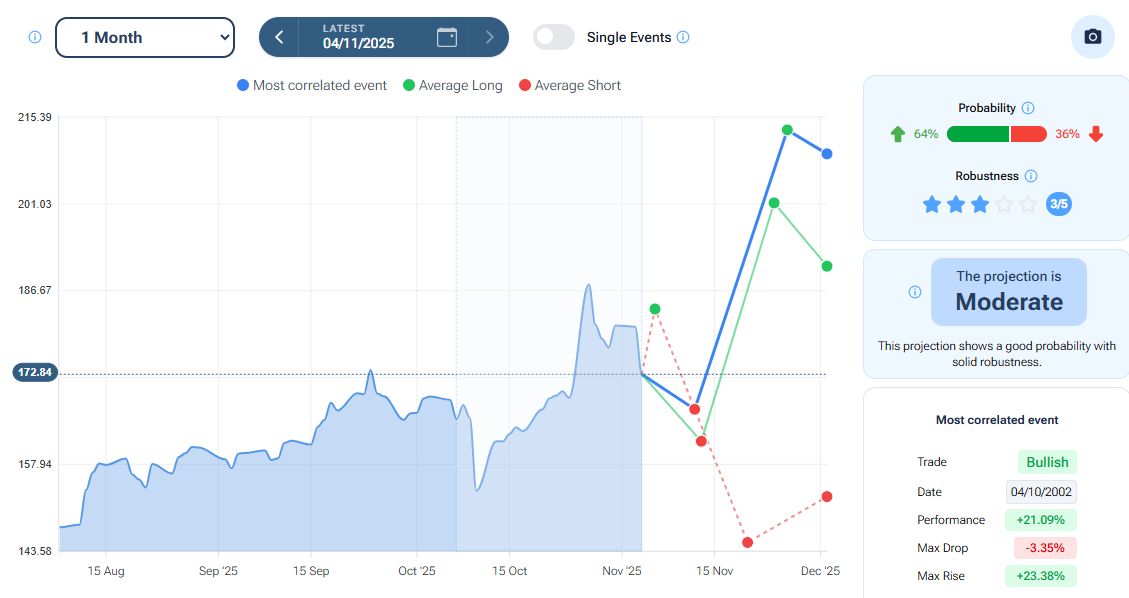Click the 3/5 robustness star rating
The image size is (1129, 598).
point(980,204)
